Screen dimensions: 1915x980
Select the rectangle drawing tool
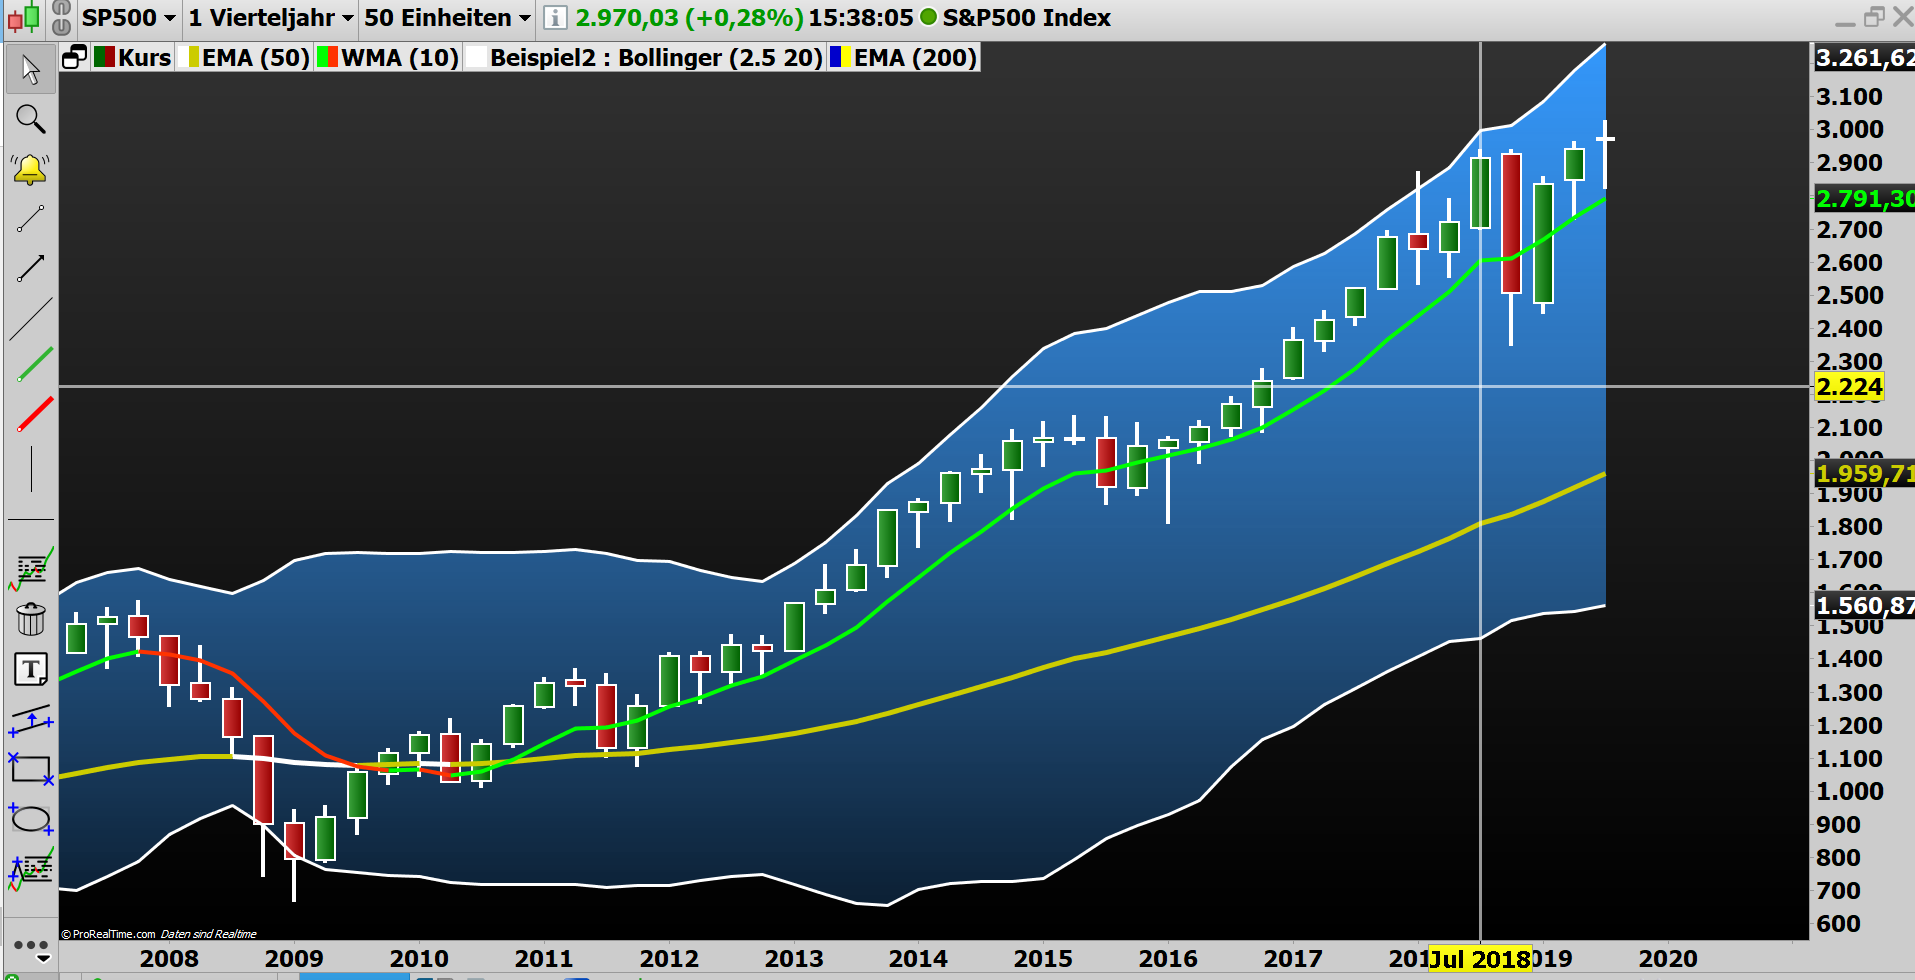point(30,770)
